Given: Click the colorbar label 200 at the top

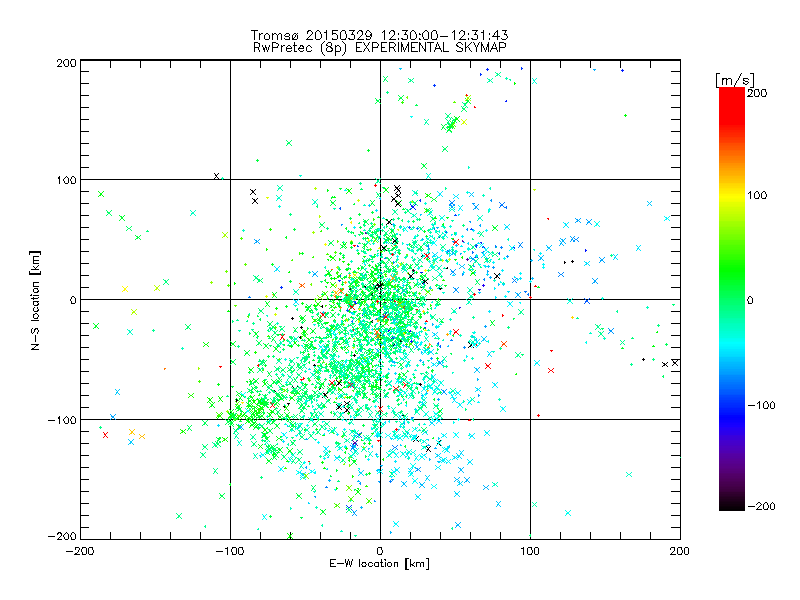Looking at the screenshot, I should [x=757, y=93].
